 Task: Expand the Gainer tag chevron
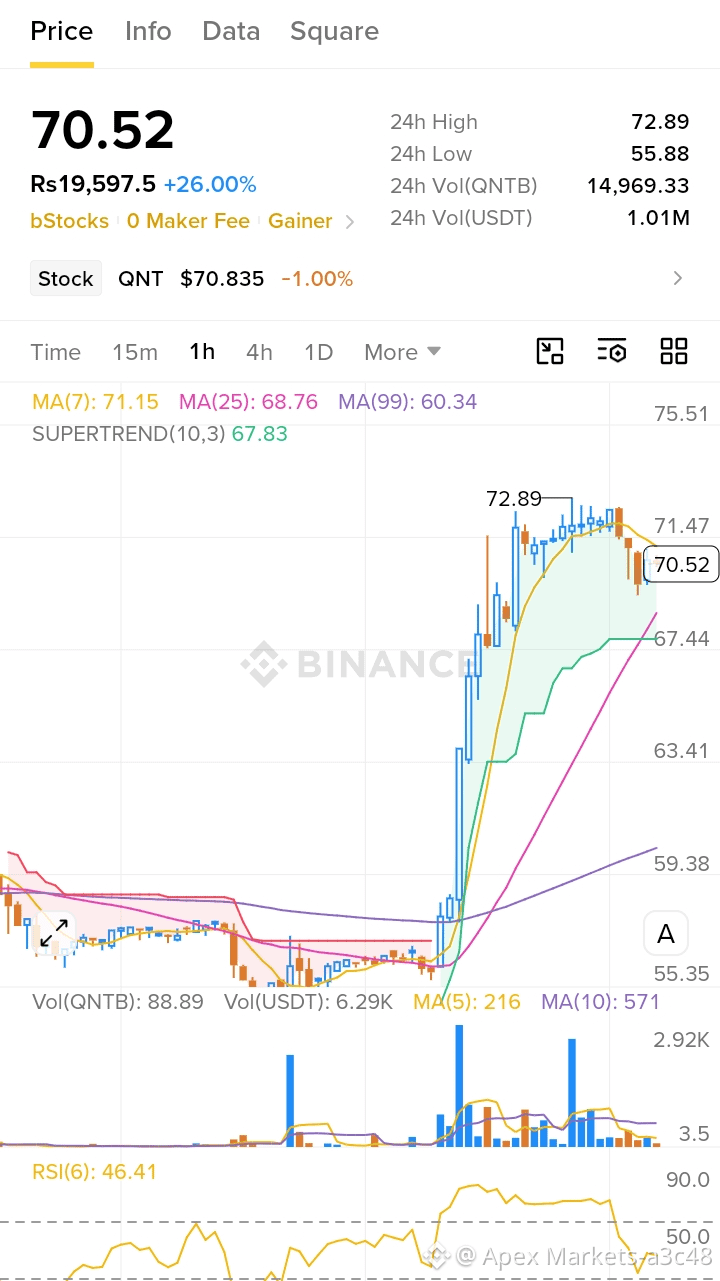(x=350, y=222)
